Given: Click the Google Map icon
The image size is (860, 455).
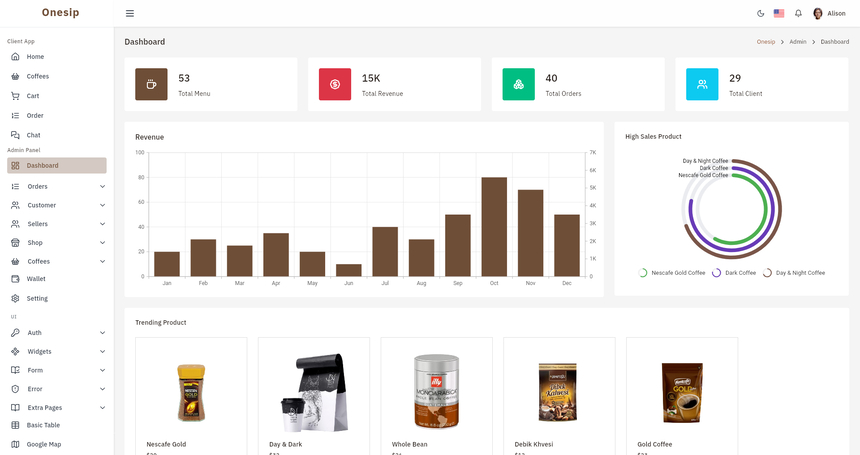Looking at the screenshot, I should 15,445.
